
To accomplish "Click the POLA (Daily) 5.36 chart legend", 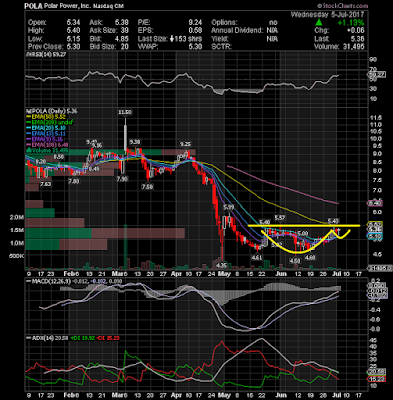I will pyautogui.click(x=52, y=111).
